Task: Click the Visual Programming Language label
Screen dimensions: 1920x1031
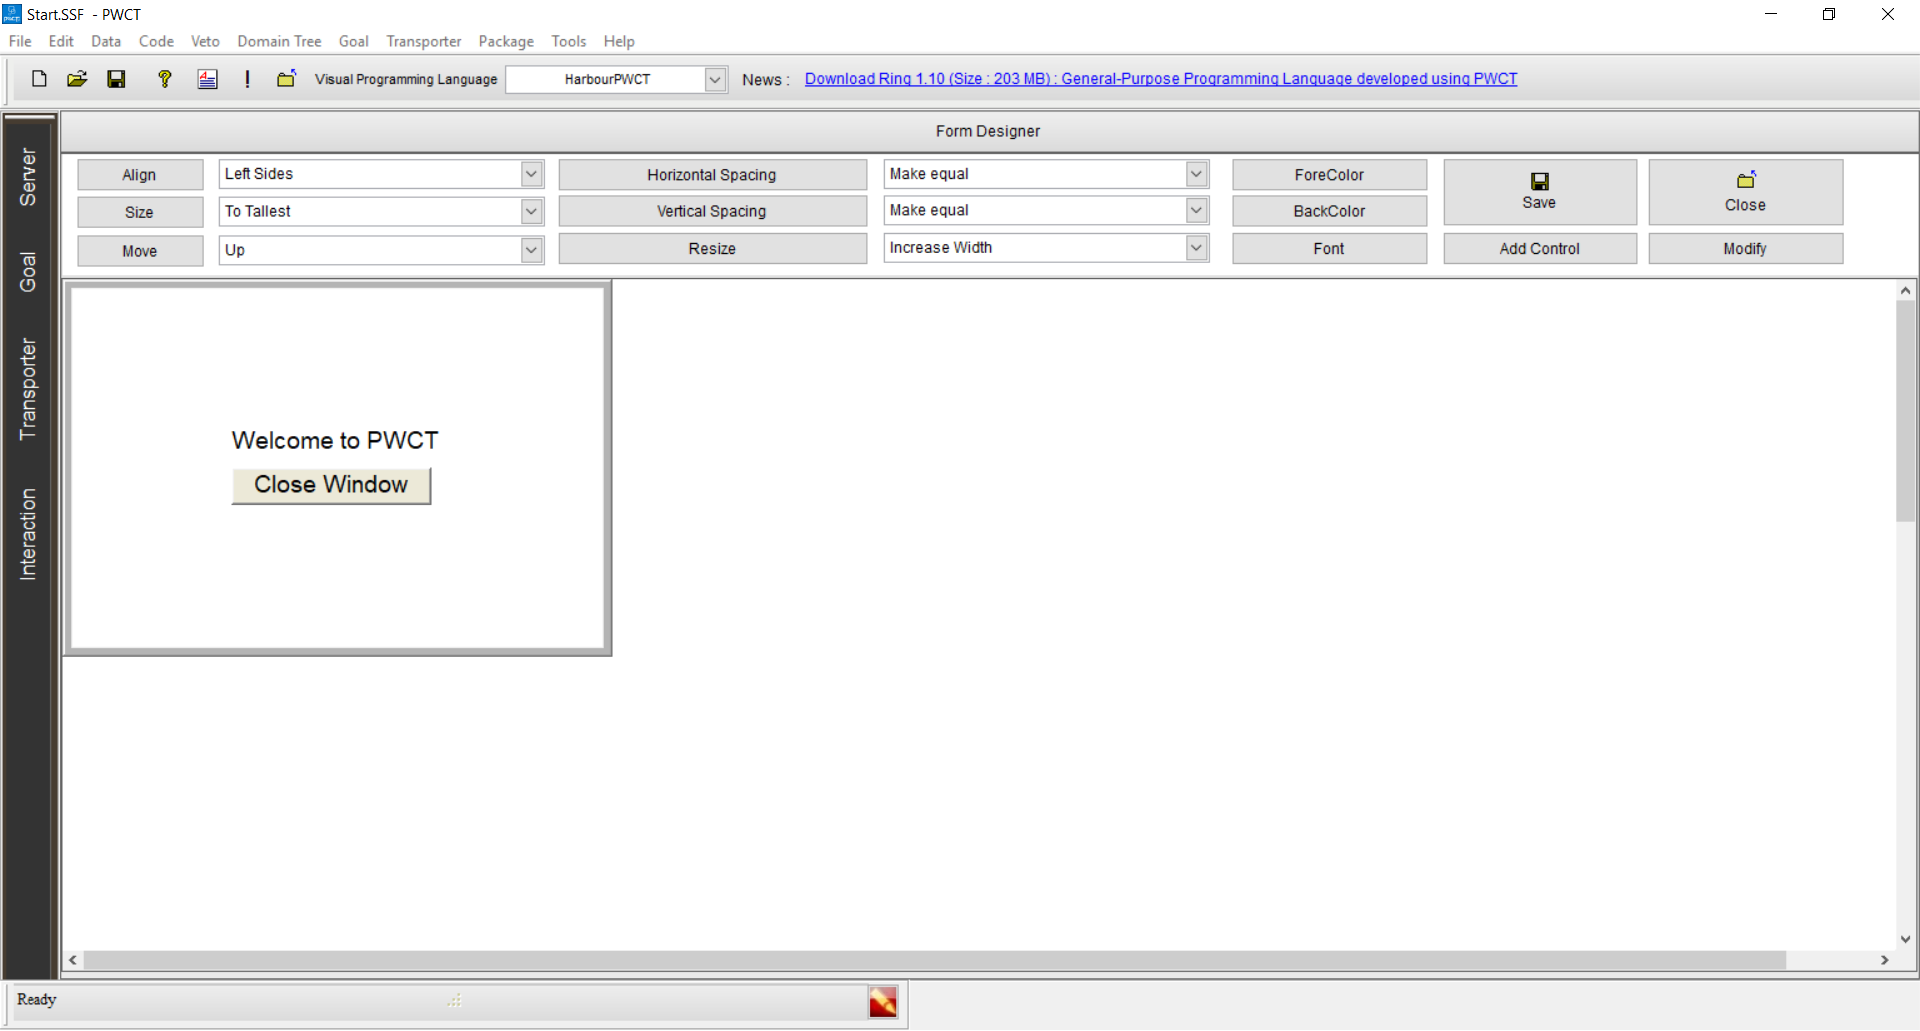Action: [406, 79]
